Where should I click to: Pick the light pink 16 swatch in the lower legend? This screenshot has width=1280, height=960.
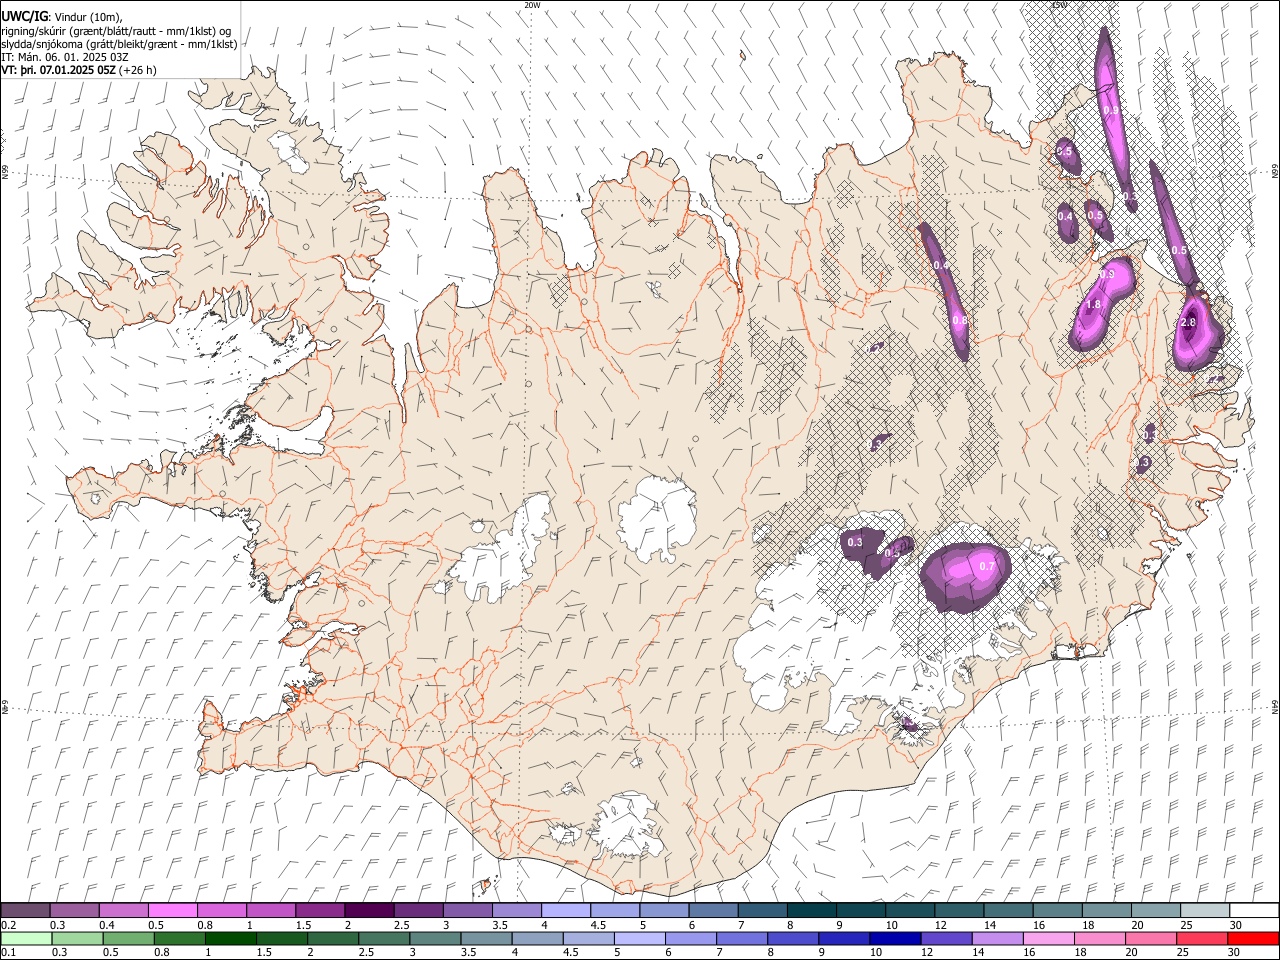[1047, 939]
